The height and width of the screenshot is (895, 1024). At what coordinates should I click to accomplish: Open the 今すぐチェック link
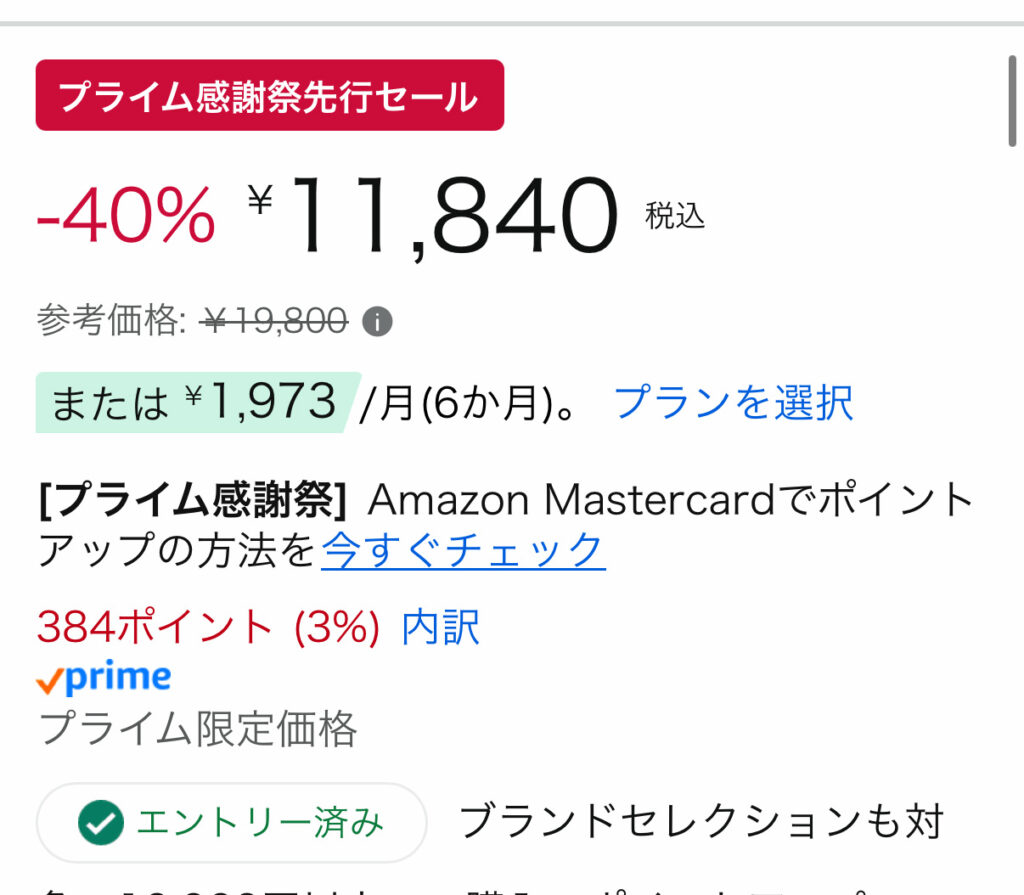(x=463, y=550)
